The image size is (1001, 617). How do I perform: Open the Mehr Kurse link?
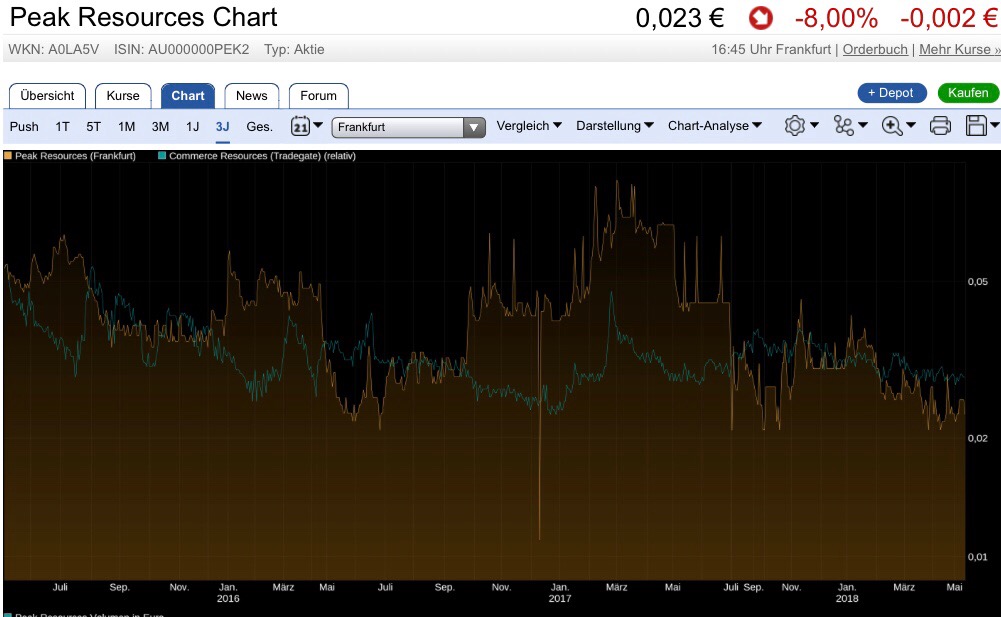tap(960, 49)
